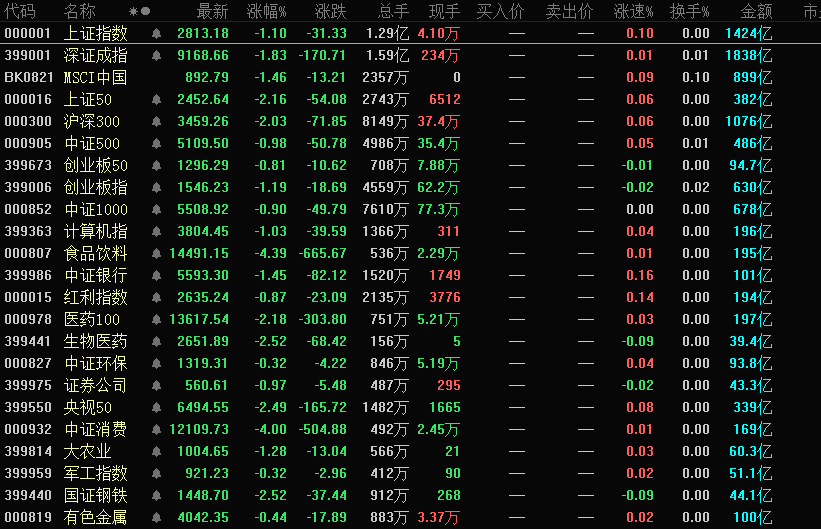The image size is (821, 529).
Task: Select the 上证指数 index name
Action: pyautogui.click(x=95, y=34)
